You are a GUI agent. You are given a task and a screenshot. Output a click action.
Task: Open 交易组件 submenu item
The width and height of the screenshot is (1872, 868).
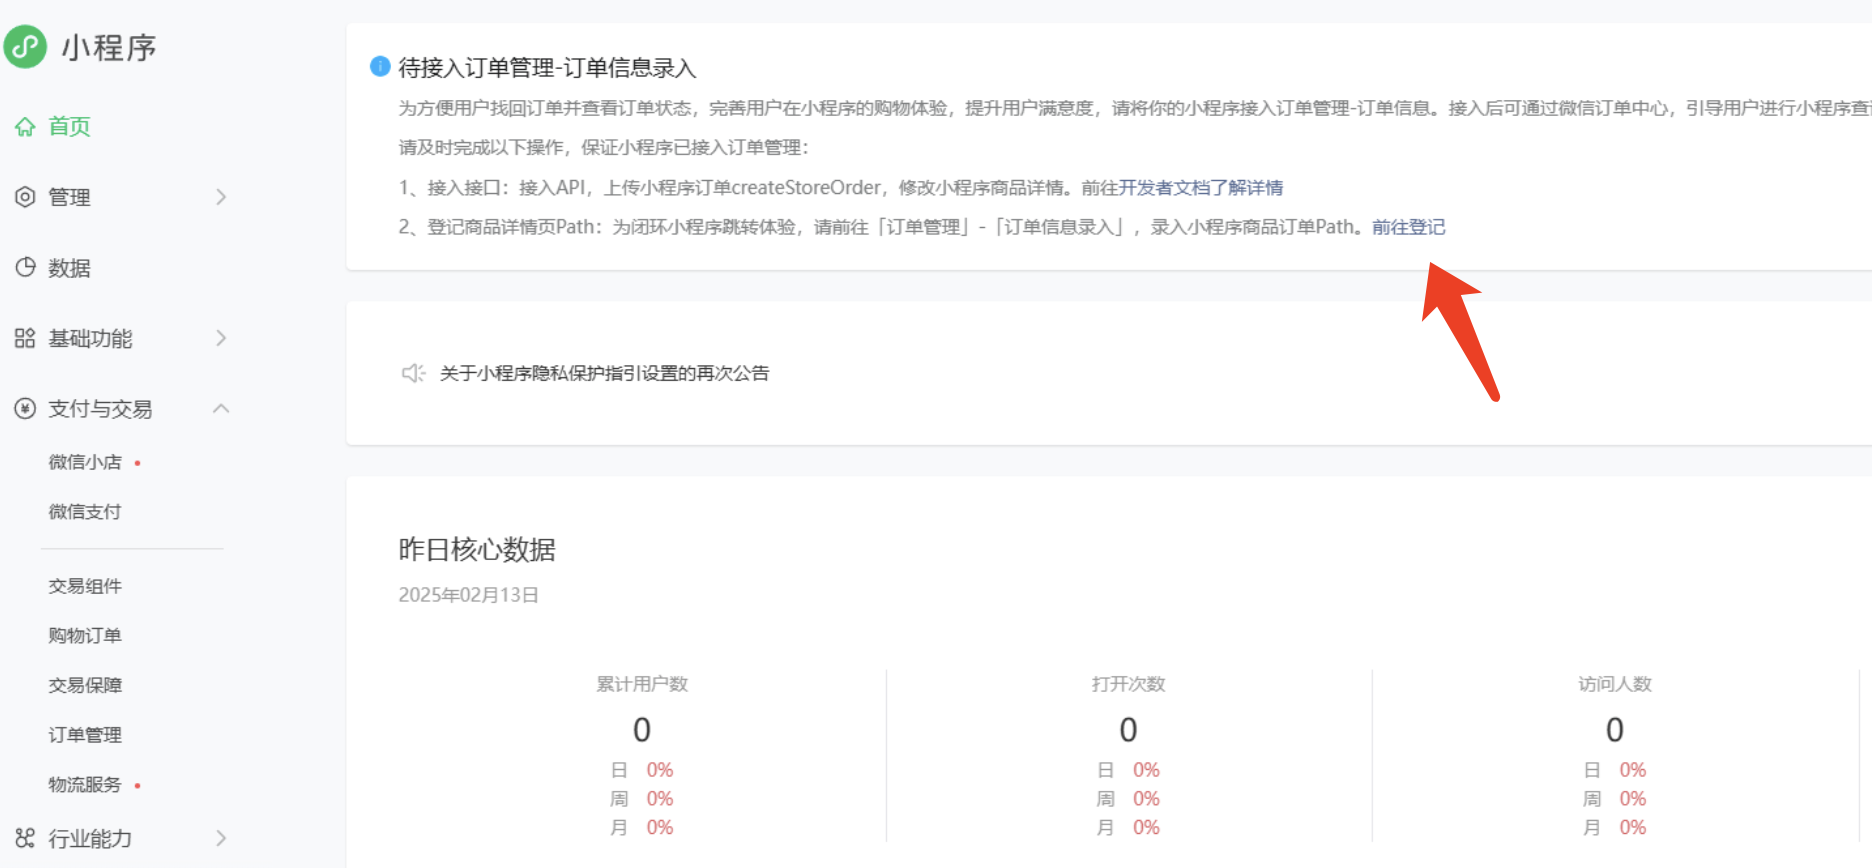pos(85,586)
